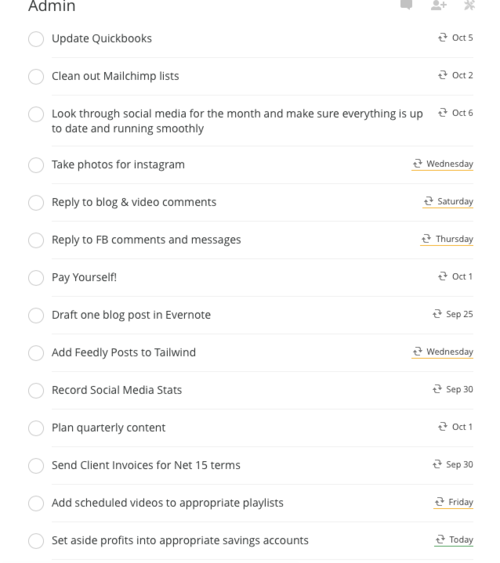This screenshot has width=500, height=563.
Task: Click recurring icon next to Sep 25
Action: point(437,314)
